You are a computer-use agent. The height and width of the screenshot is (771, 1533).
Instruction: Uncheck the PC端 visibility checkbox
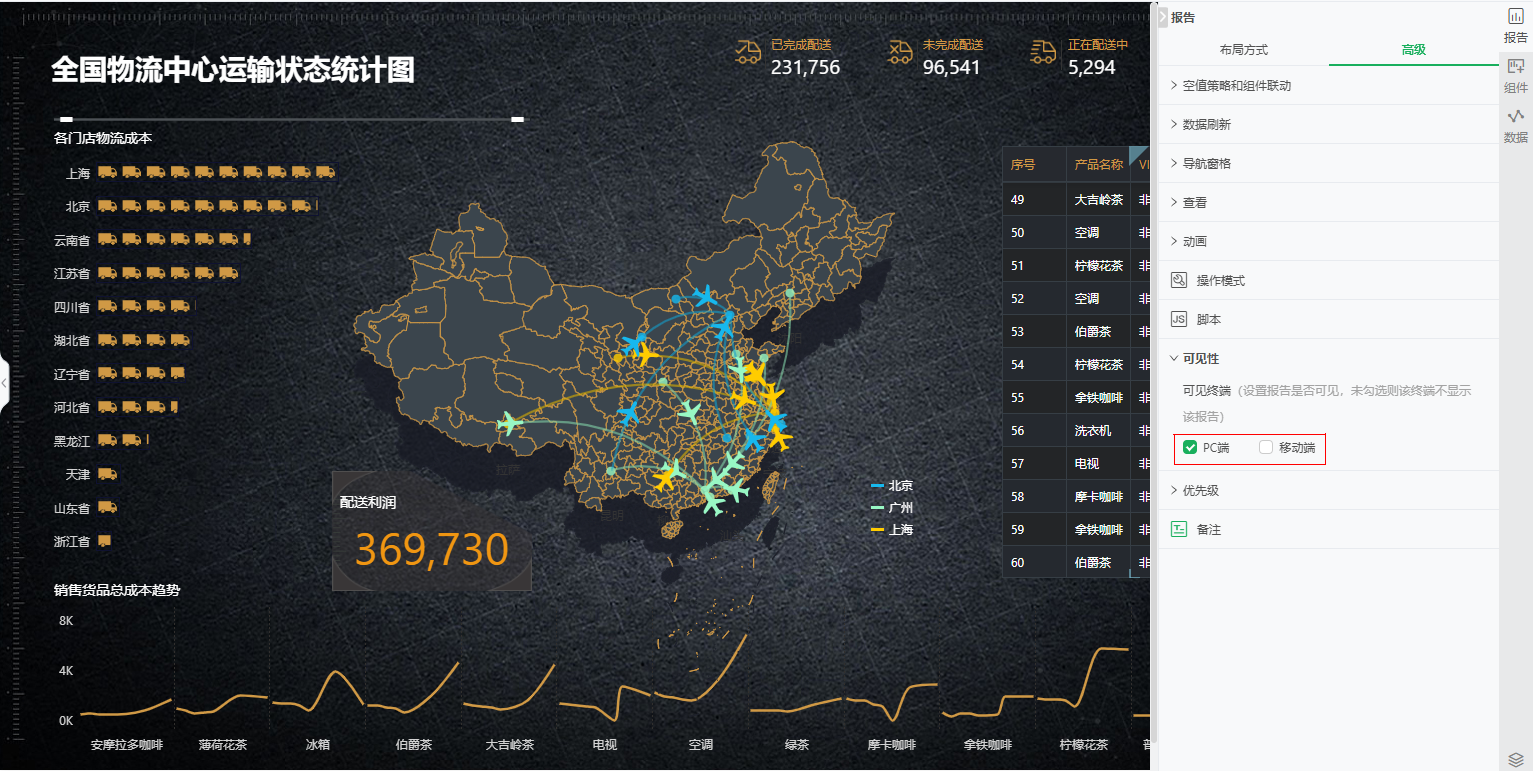pos(1190,447)
